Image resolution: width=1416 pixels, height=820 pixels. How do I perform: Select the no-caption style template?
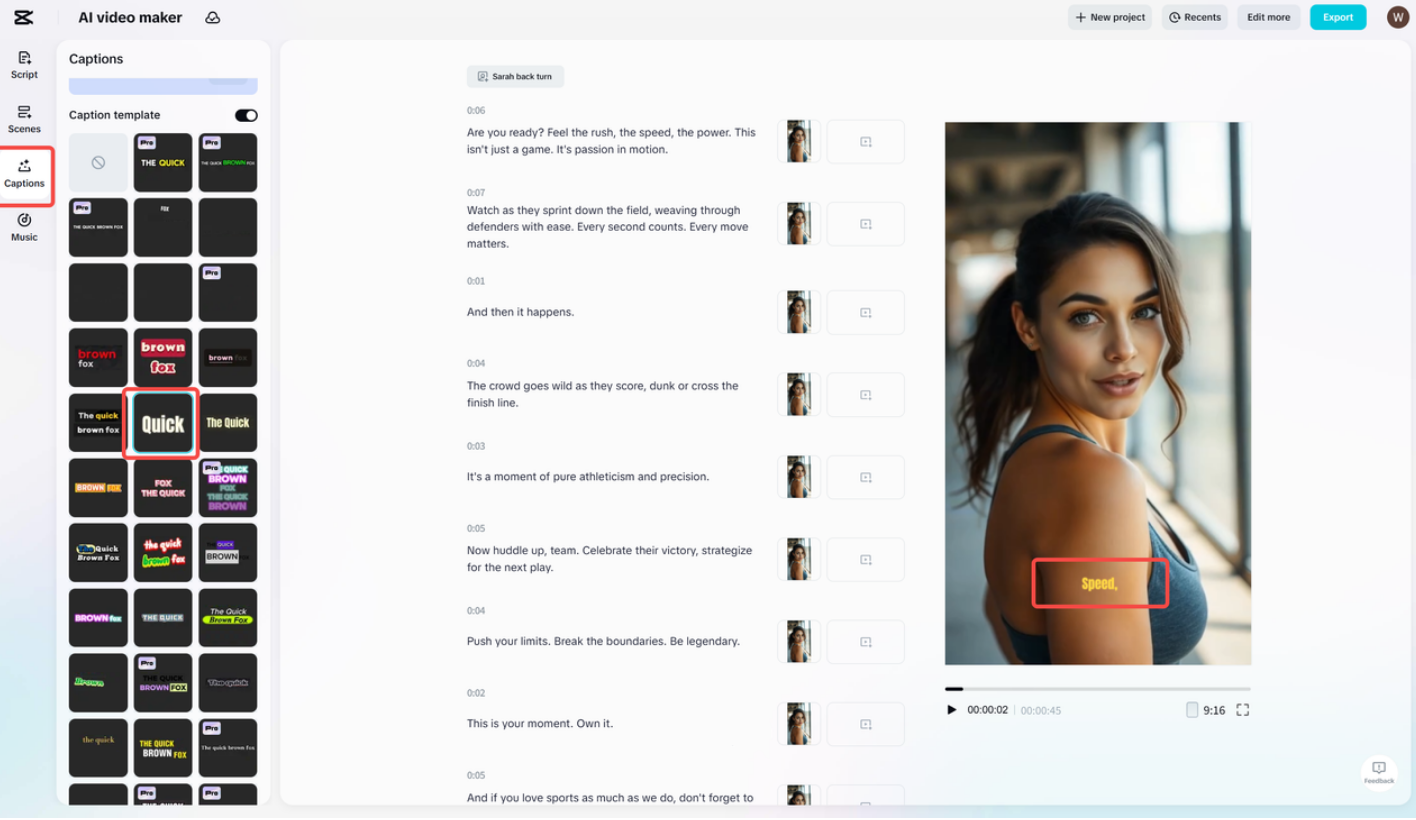[x=97, y=162]
